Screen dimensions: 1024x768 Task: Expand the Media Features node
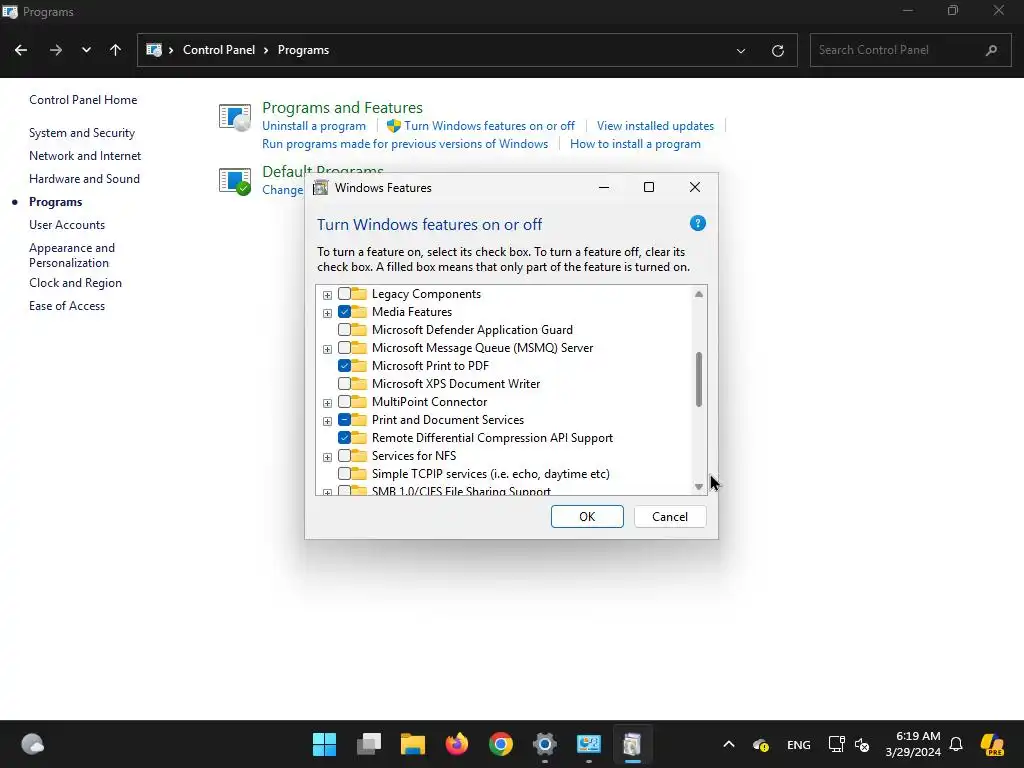coord(327,313)
